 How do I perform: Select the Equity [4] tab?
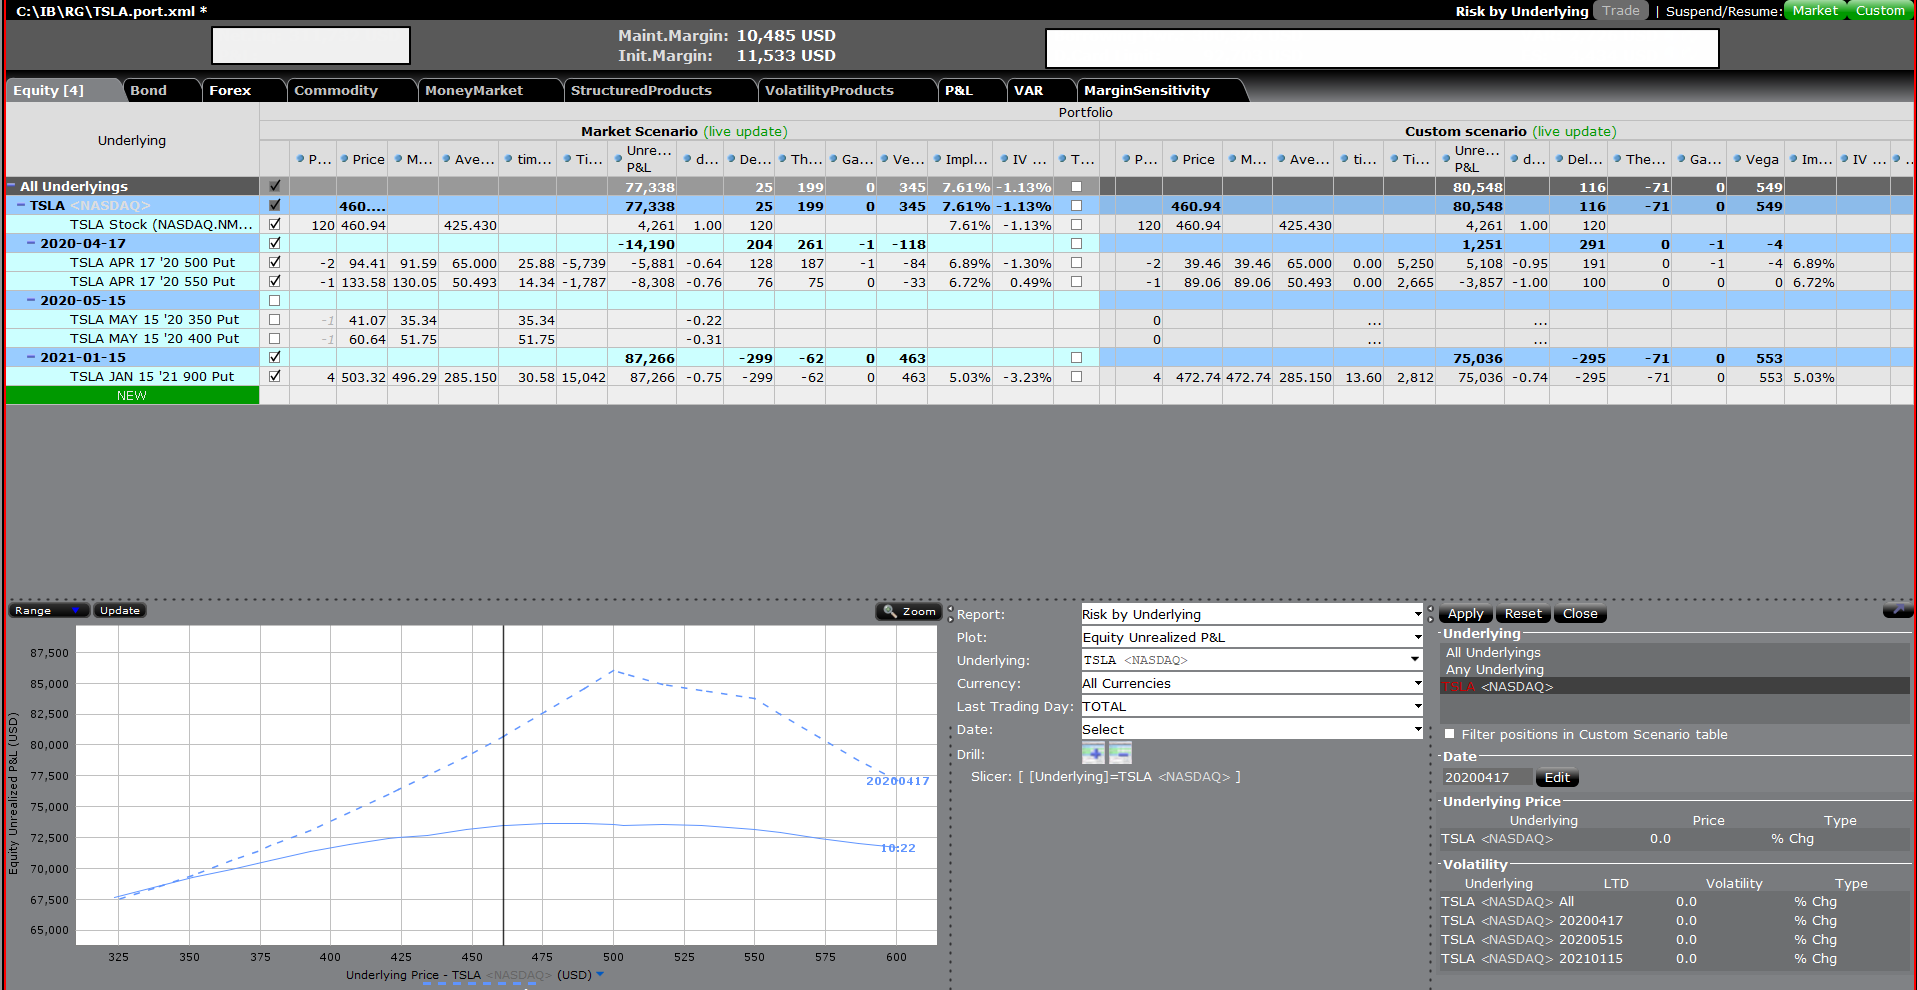(x=62, y=90)
